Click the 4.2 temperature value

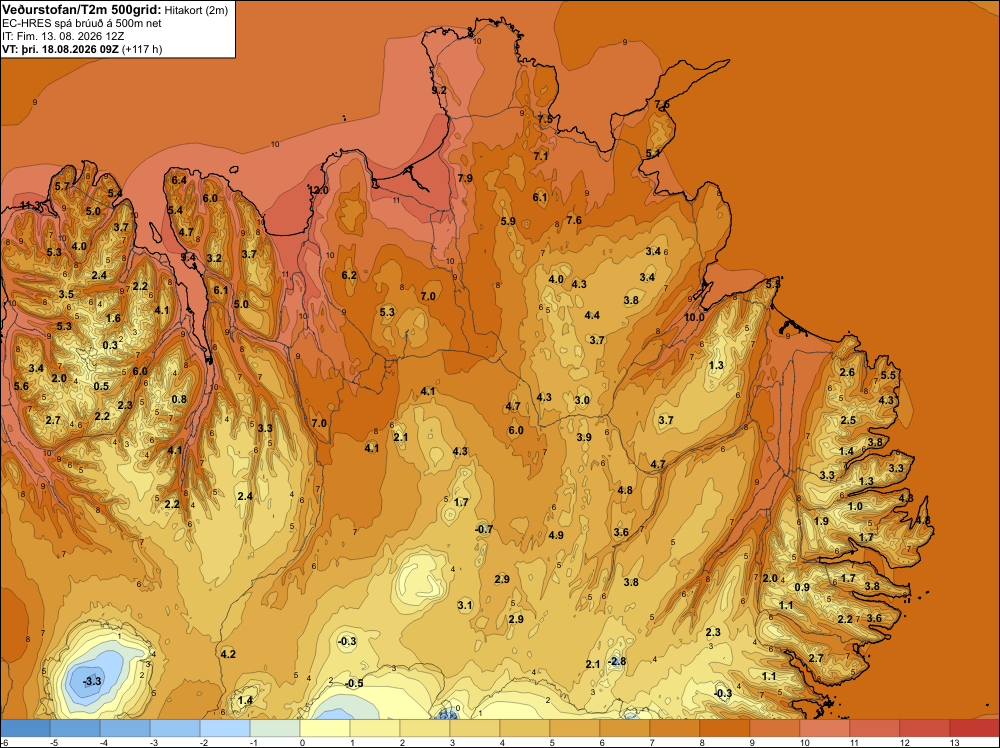[228, 654]
